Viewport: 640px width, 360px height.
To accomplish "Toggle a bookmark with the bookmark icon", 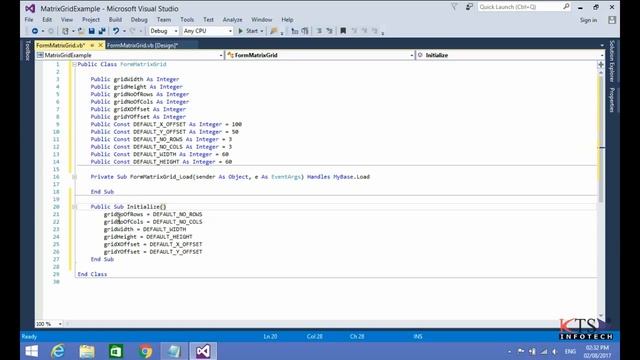I will coord(343,31).
